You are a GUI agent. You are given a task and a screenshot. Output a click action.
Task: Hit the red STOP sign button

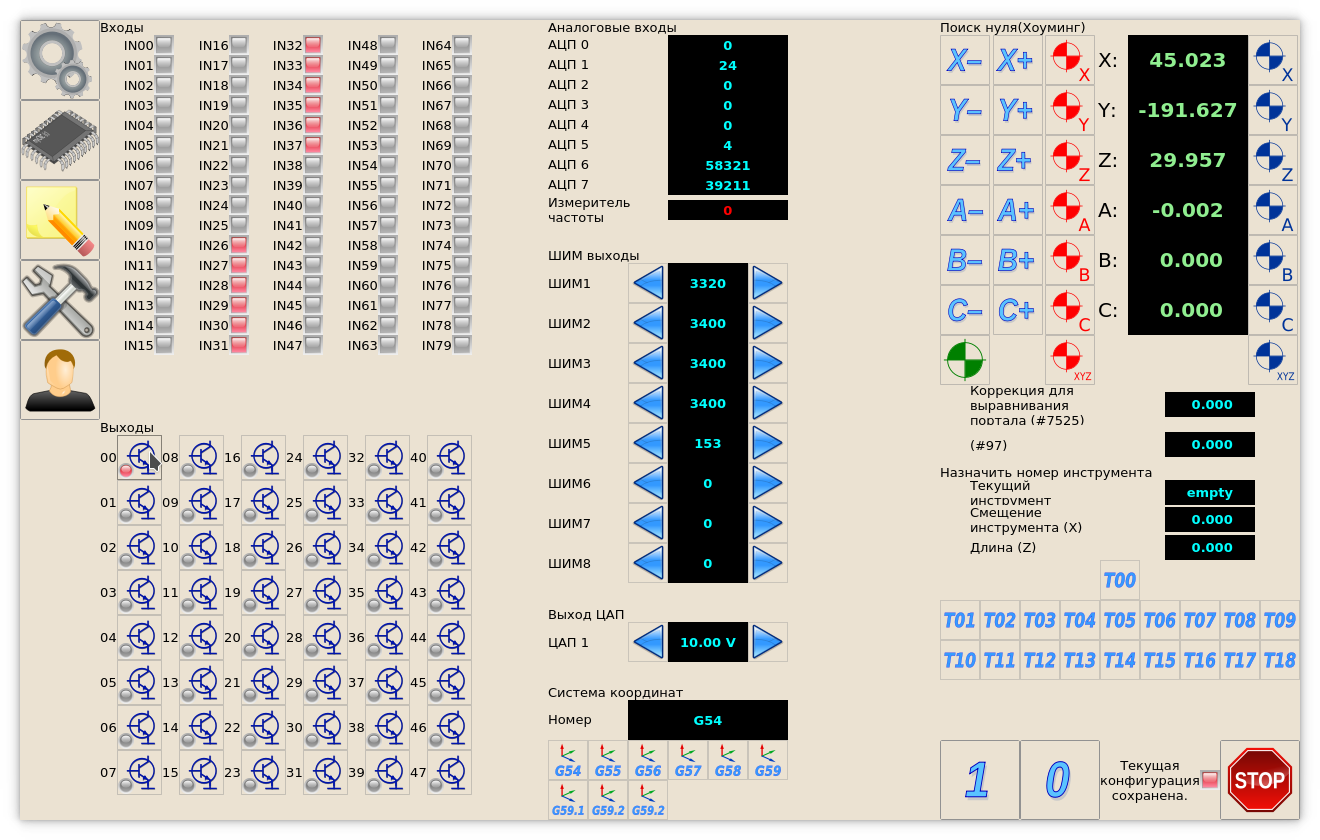point(1260,780)
